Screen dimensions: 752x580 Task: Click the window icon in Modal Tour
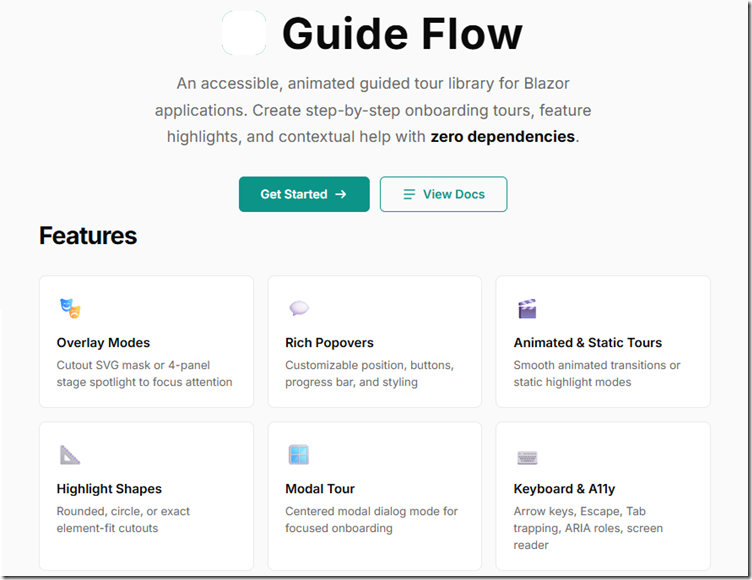298,455
